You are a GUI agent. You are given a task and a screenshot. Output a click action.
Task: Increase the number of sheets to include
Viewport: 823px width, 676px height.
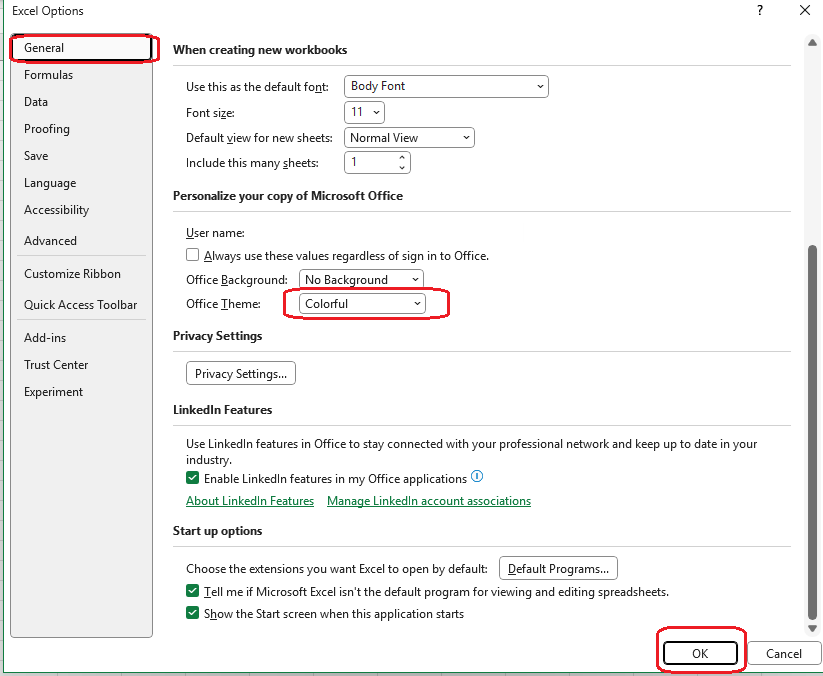pyautogui.click(x=402, y=157)
